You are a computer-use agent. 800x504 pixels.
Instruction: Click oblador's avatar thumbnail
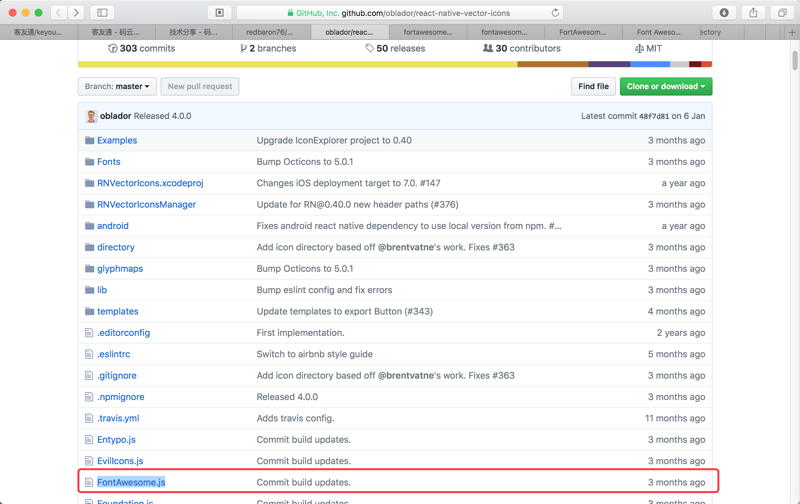tap(91, 116)
